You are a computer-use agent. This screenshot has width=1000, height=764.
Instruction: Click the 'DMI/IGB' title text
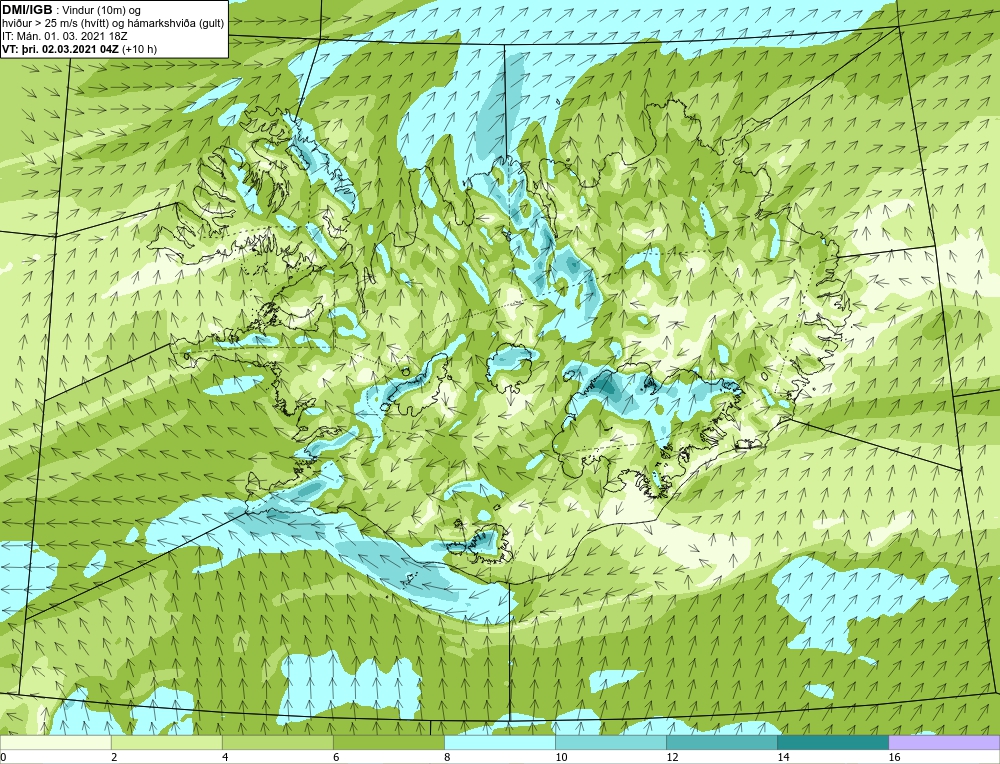[27, 10]
